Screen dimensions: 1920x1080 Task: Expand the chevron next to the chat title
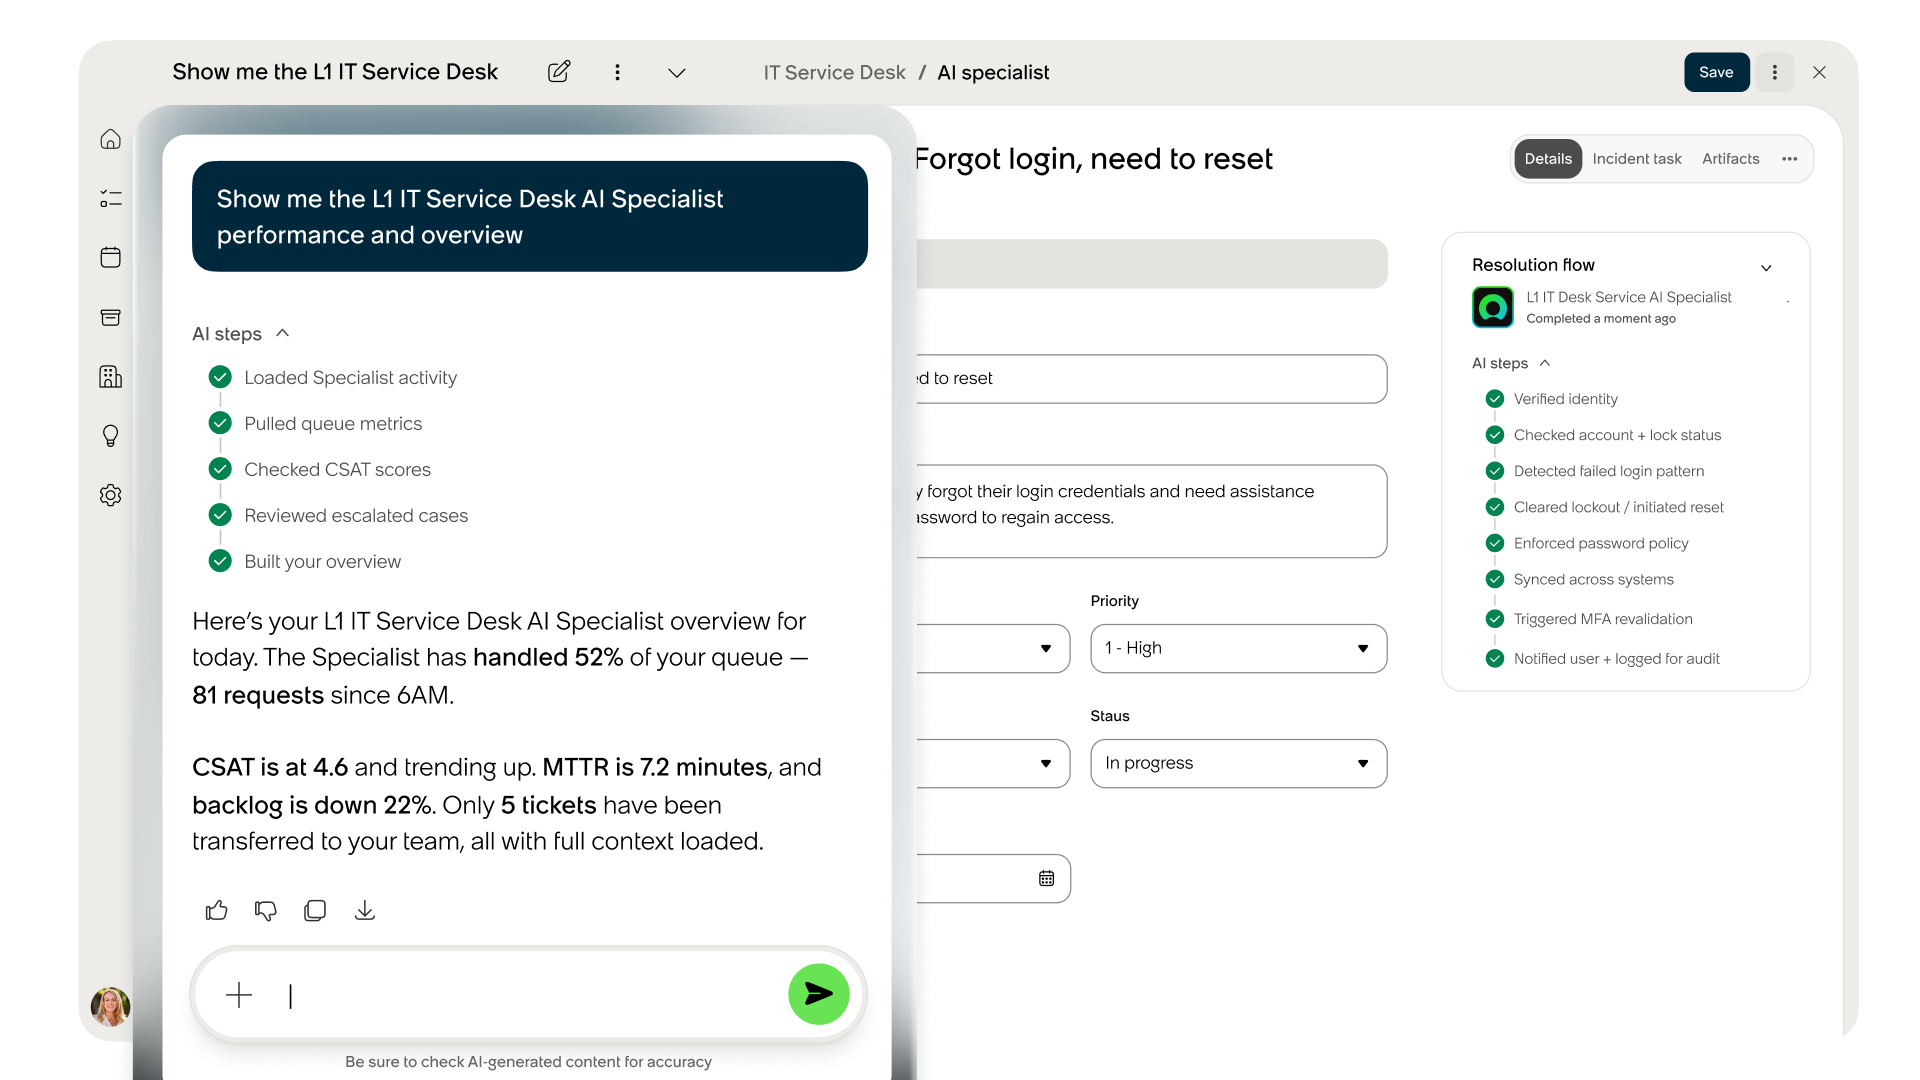pos(677,73)
